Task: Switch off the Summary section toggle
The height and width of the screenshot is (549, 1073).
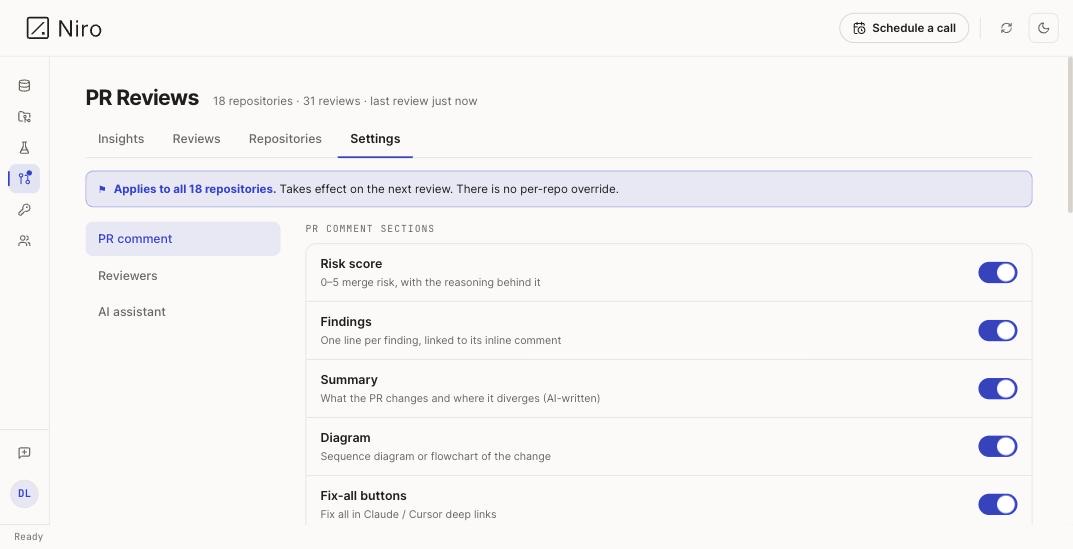Action: click(998, 389)
